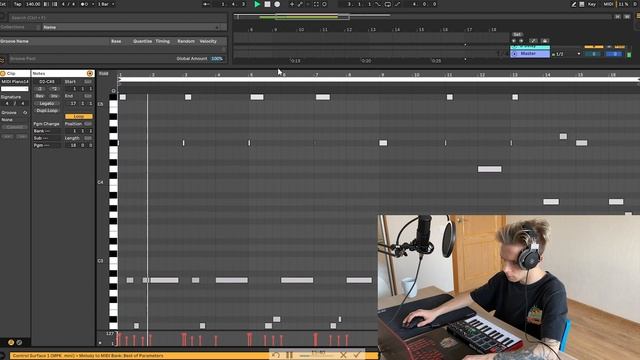The height and width of the screenshot is (360, 640).
Task: Click the C4 piano roll key
Action: tap(113, 183)
